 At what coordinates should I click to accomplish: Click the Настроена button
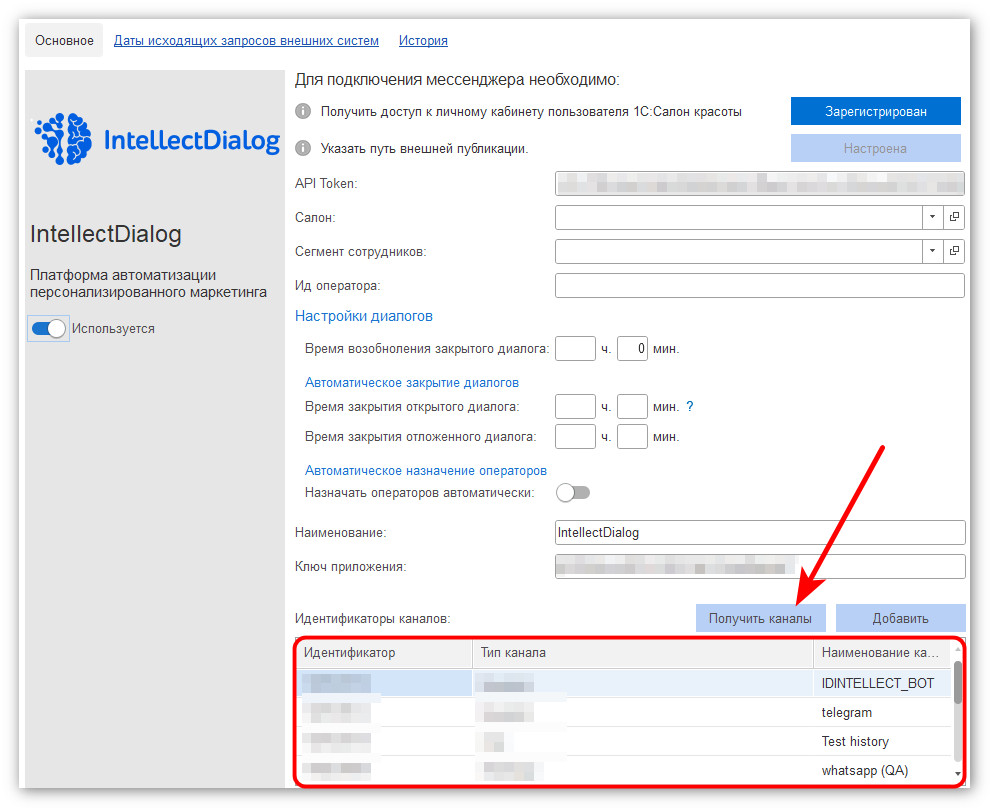[876, 148]
